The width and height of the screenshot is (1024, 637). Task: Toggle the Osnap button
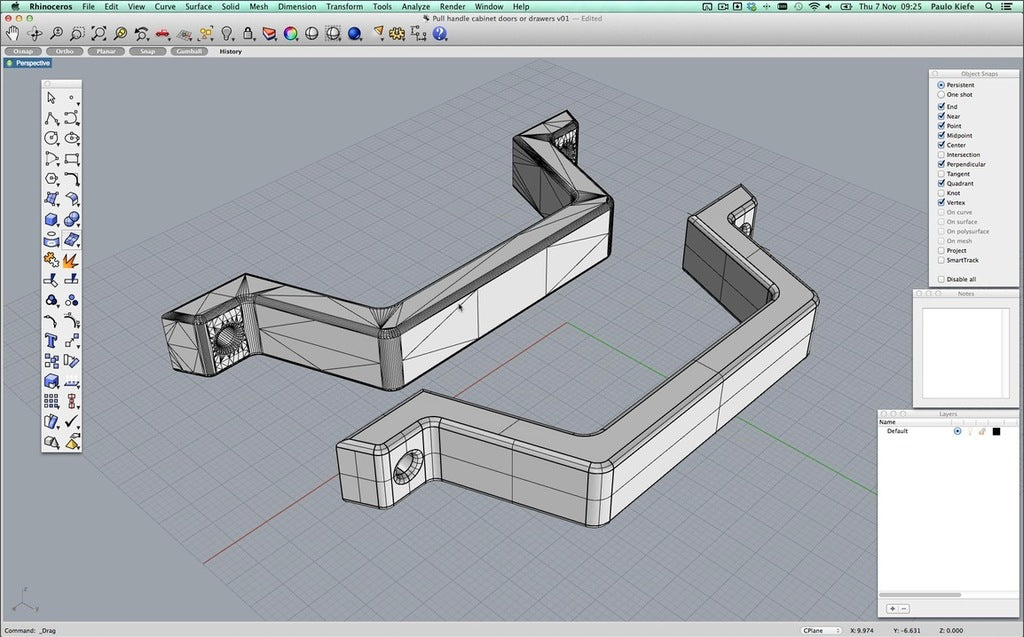point(23,51)
